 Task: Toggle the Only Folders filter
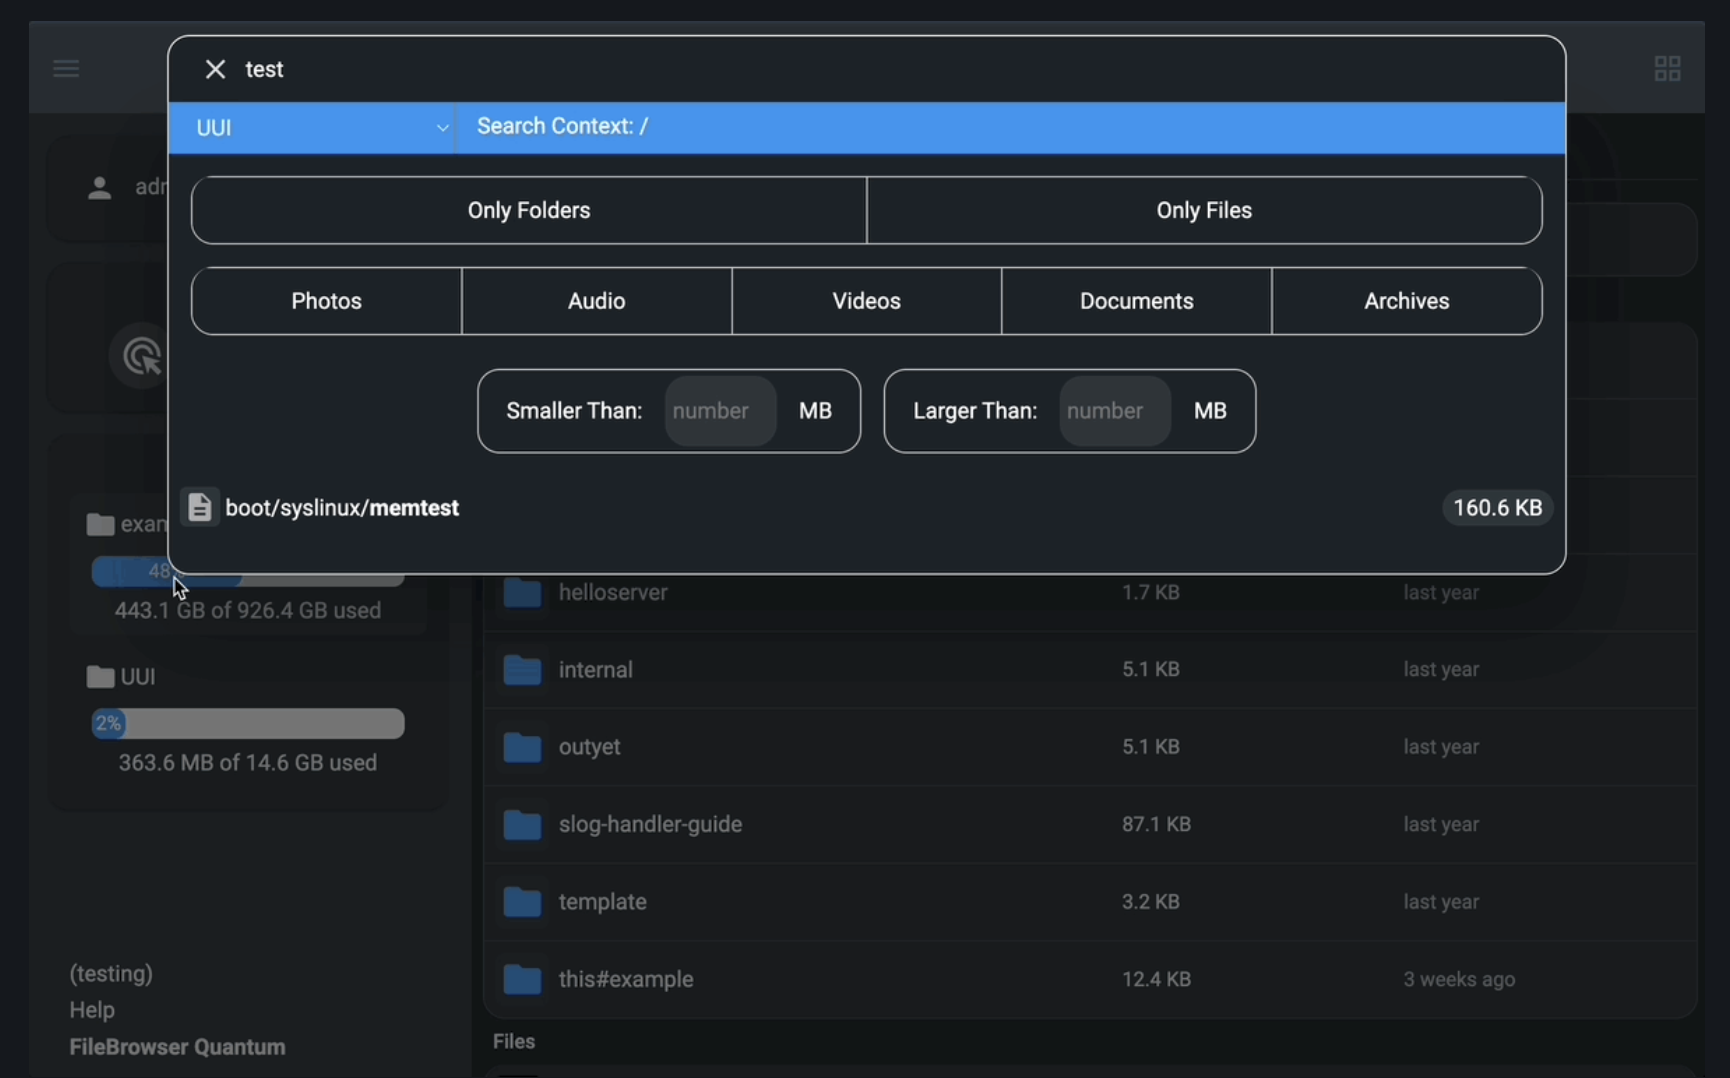point(529,210)
